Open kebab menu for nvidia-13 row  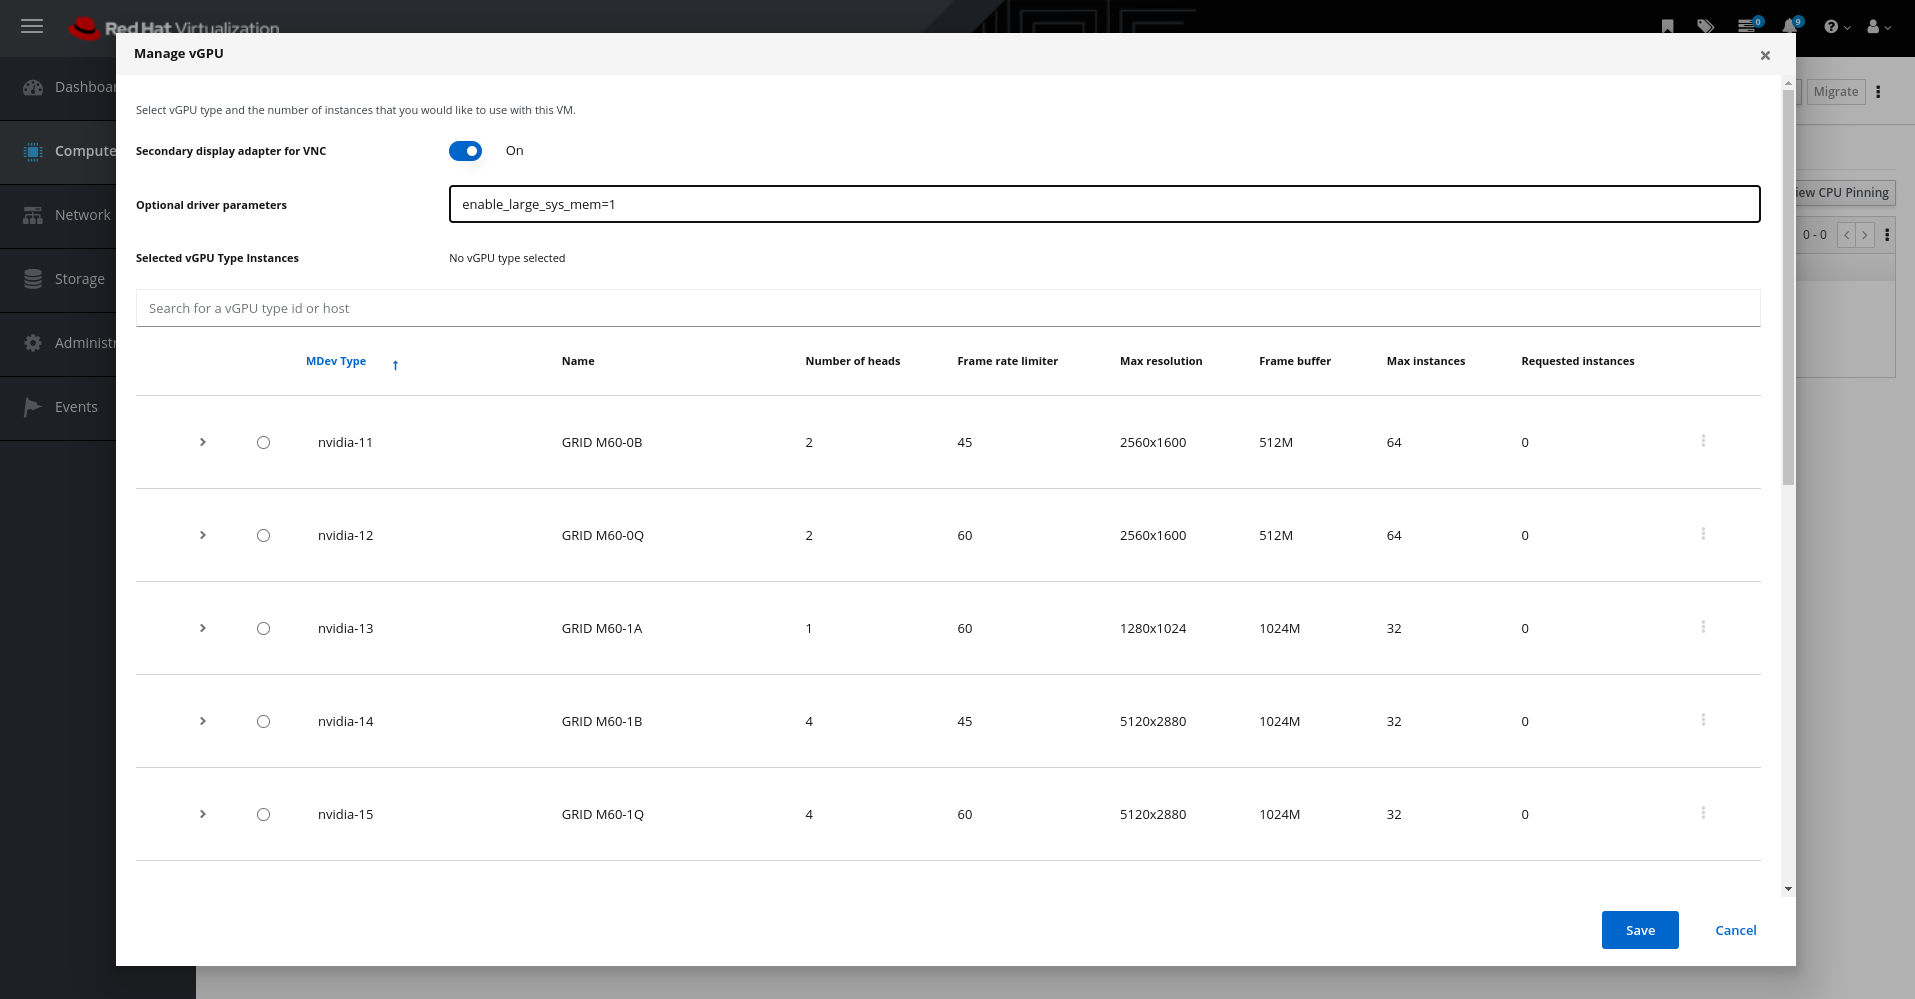point(1703,627)
